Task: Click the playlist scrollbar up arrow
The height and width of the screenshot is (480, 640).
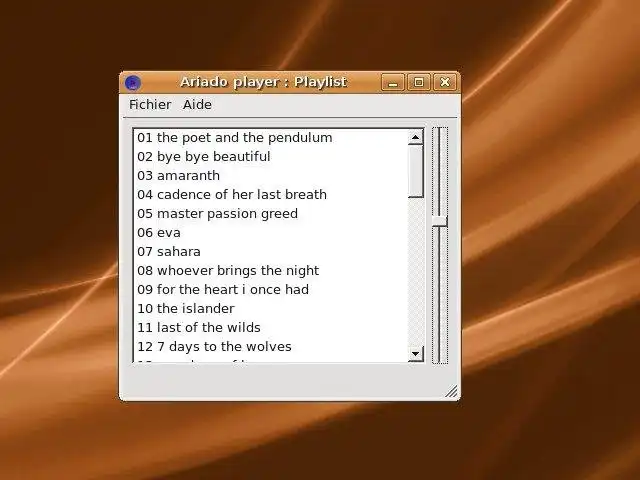Action: pos(416,138)
